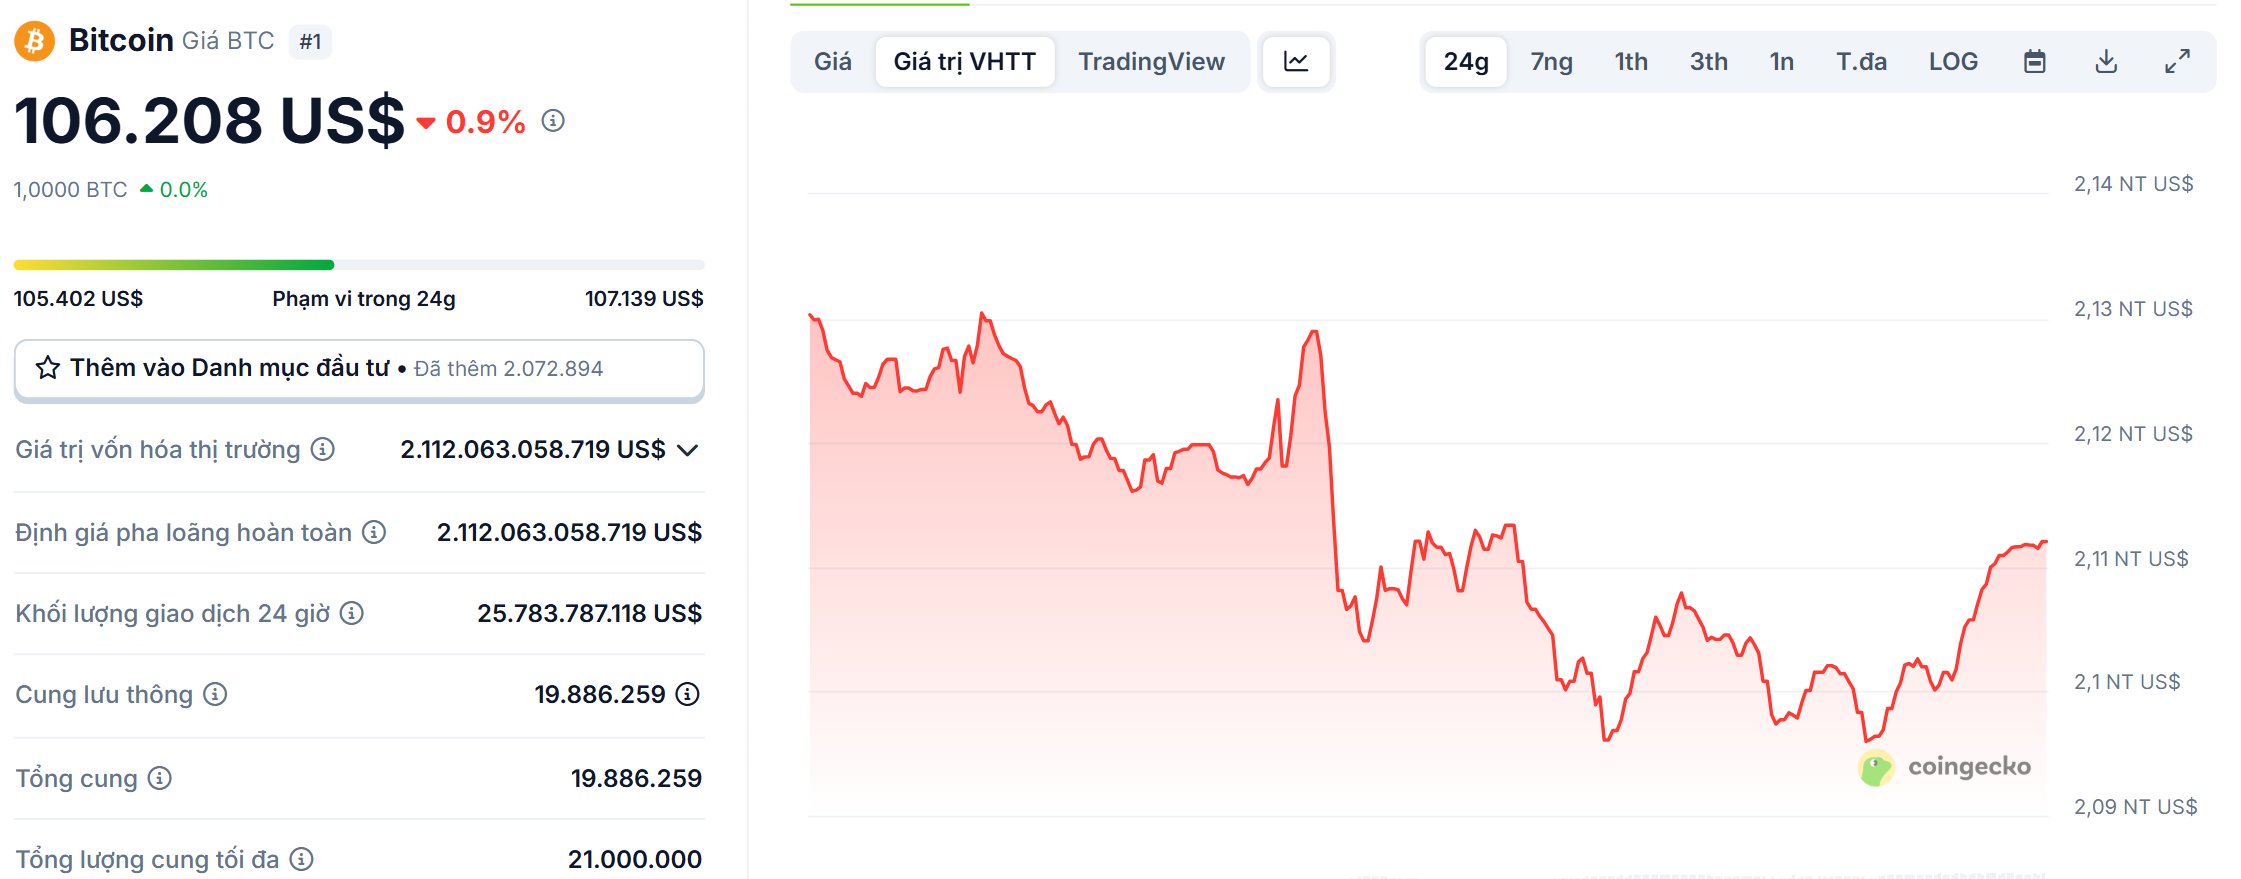Screen dimensions: 2241x879
Task: Select T.đa maximum time range
Action: coord(1861,62)
